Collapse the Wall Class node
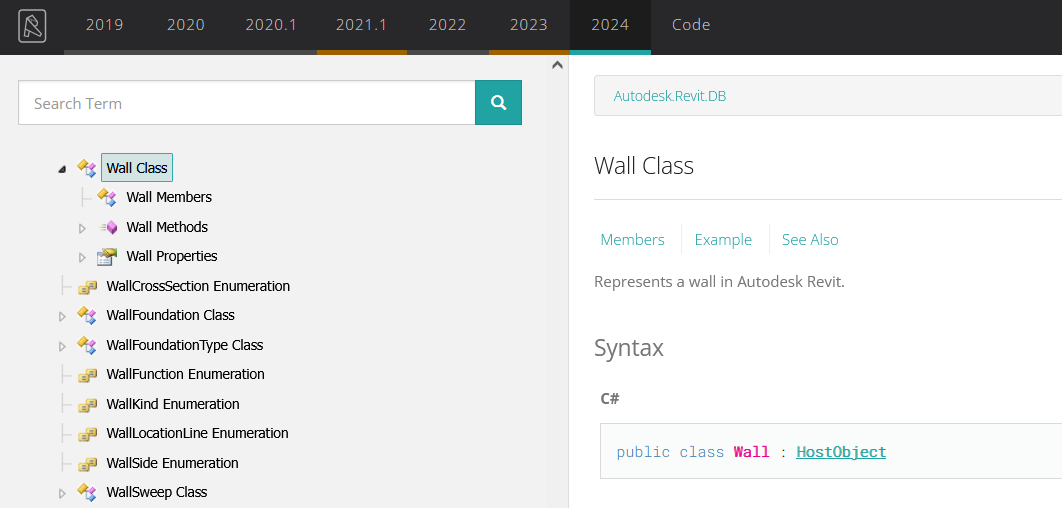Image resolution: width=1062 pixels, height=508 pixels. [62, 169]
